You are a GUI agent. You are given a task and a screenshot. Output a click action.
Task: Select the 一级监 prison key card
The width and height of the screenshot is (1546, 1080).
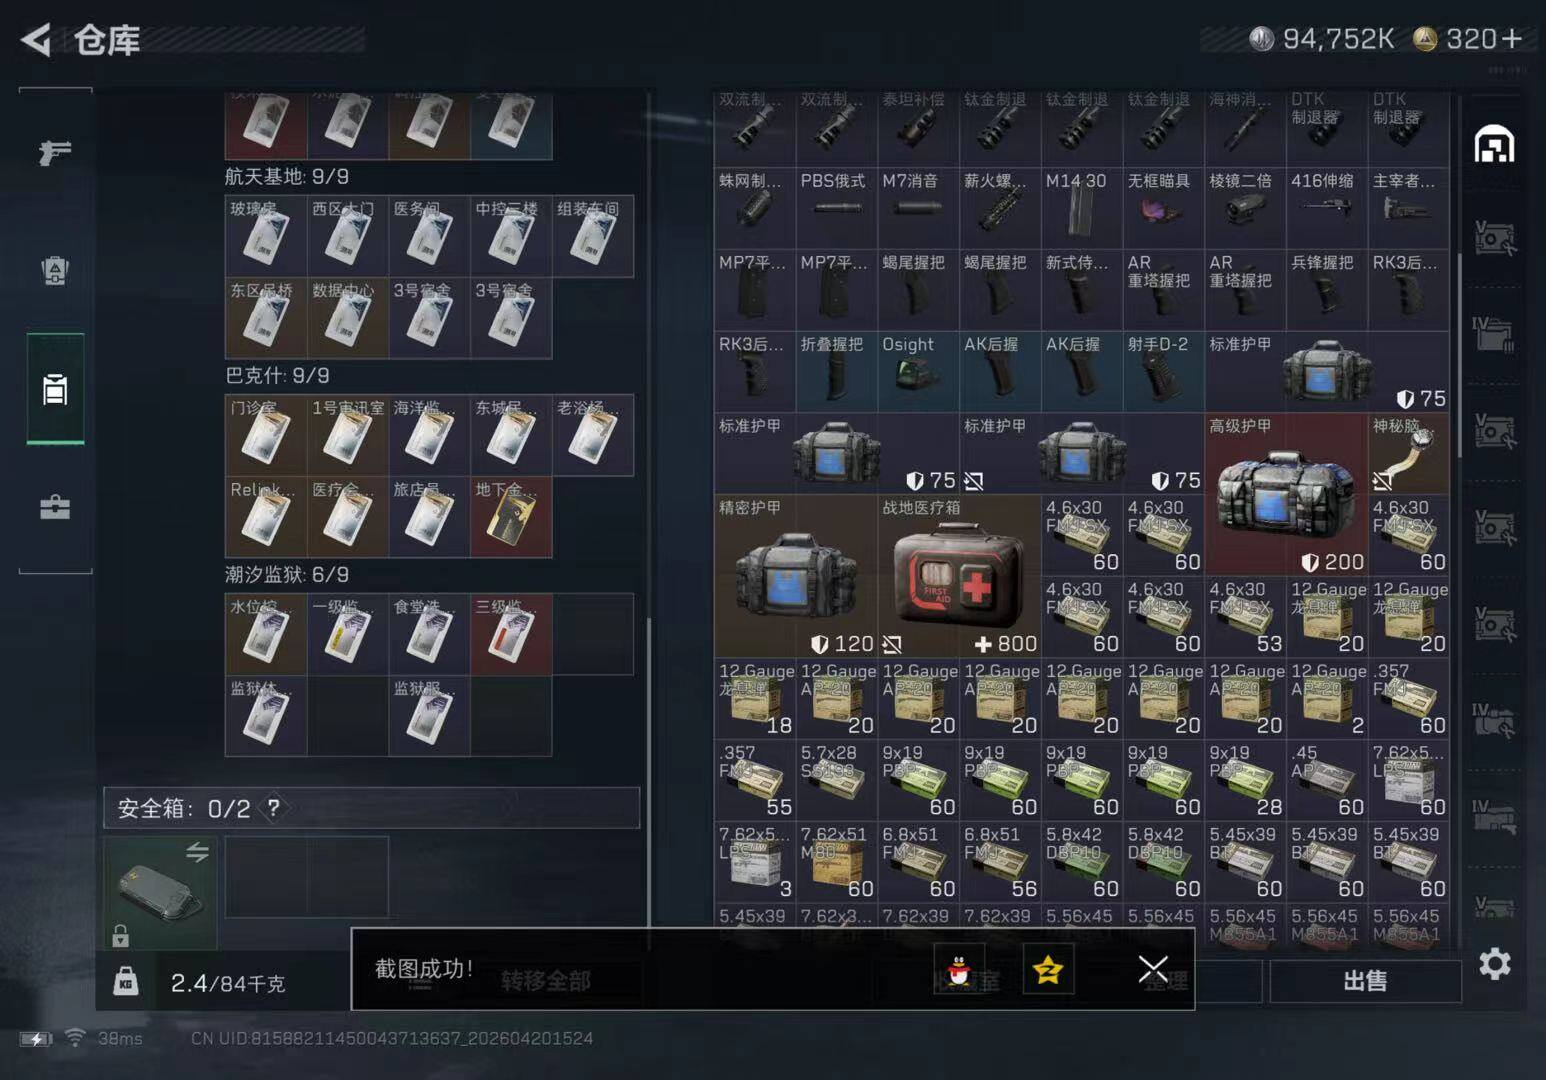click(x=348, y=634)
